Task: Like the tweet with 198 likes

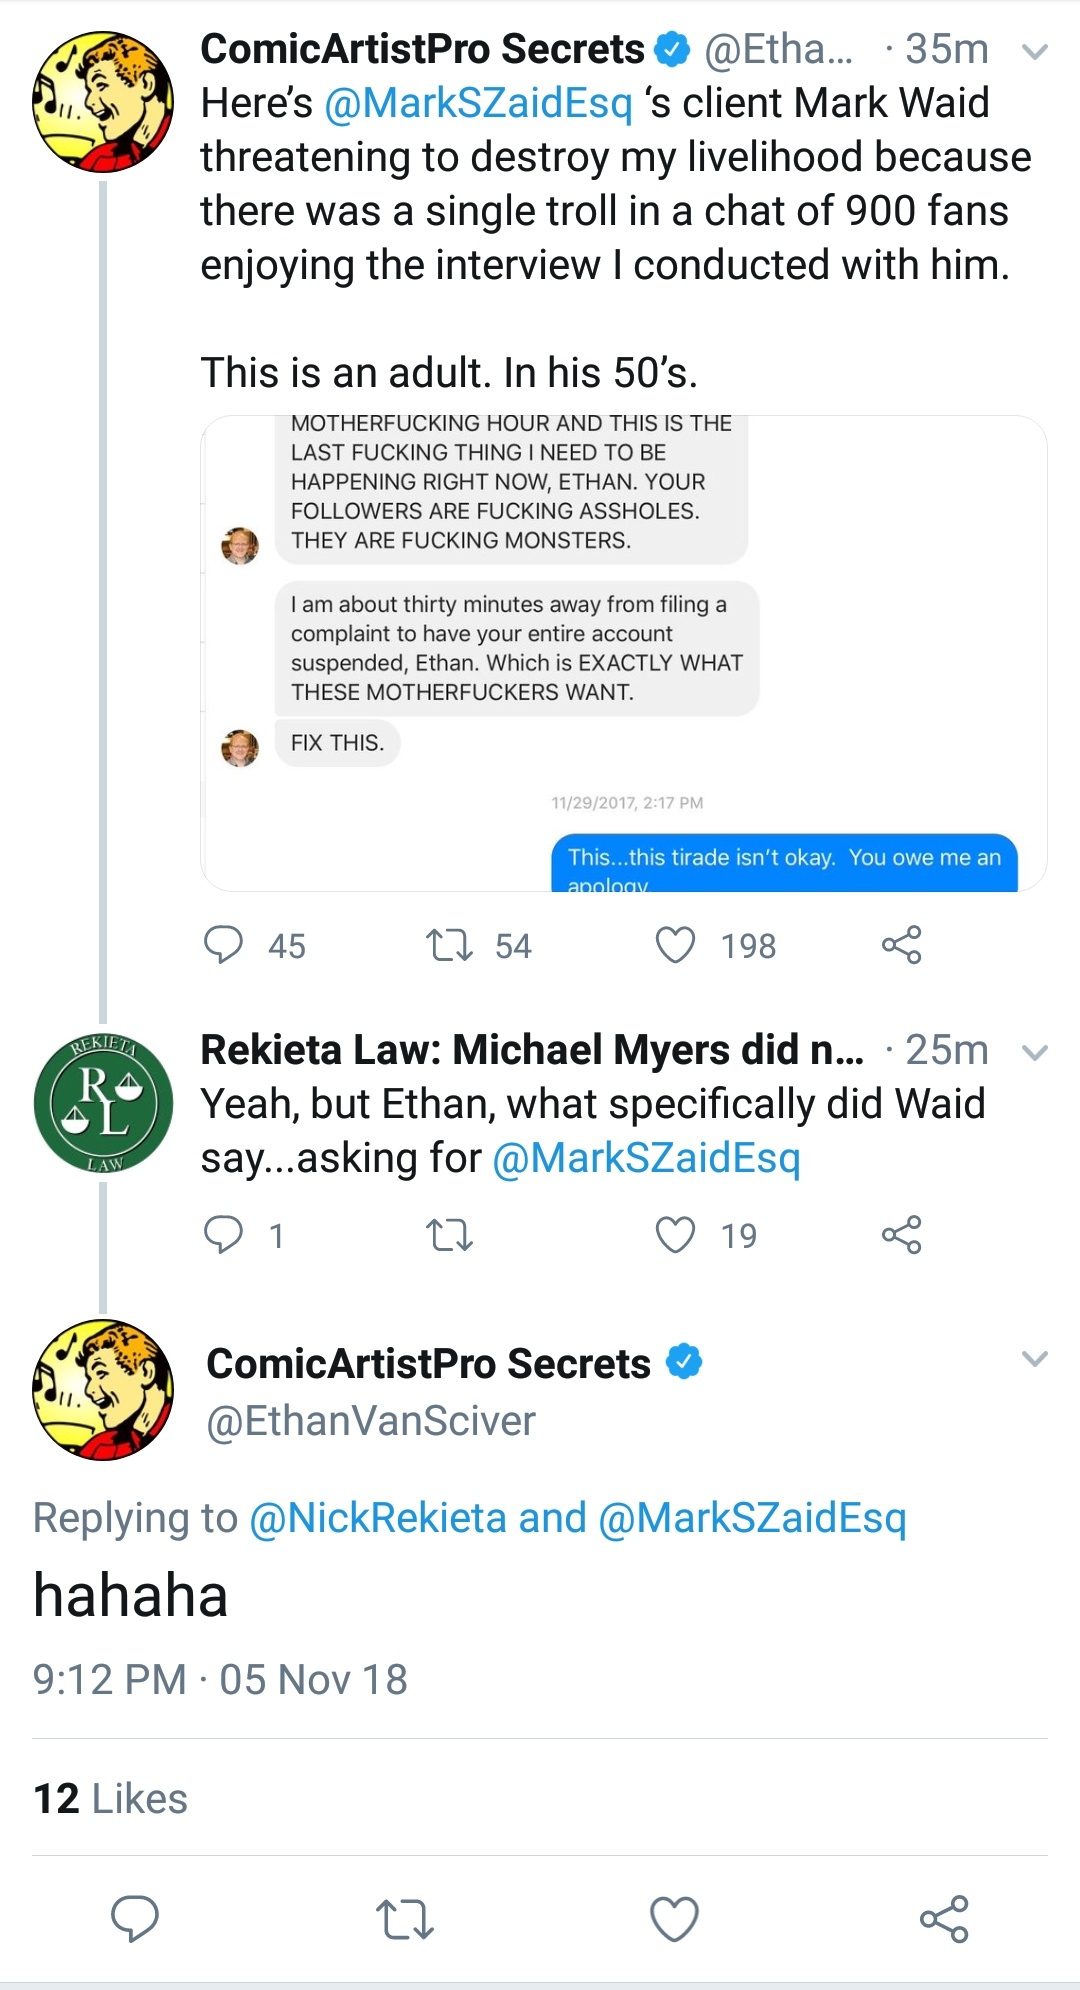Action: 675,945
